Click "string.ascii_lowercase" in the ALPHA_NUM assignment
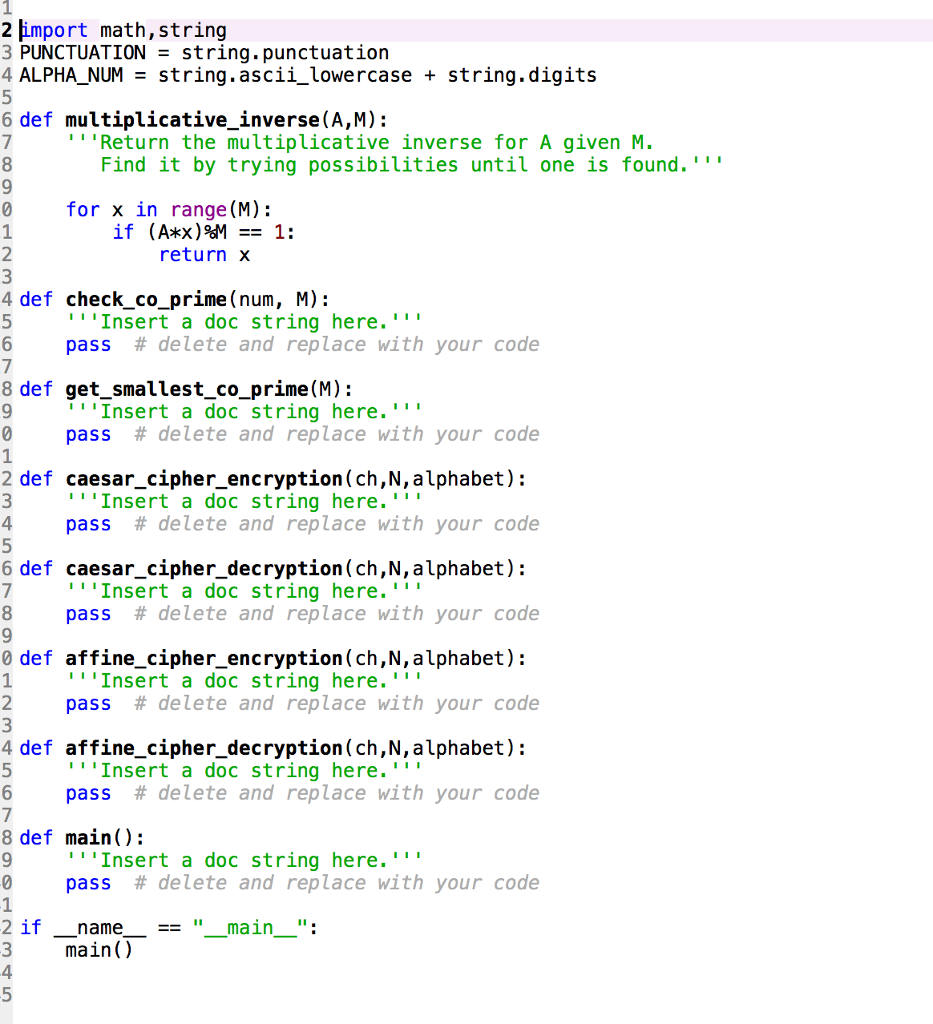 [x=285, y=75]
